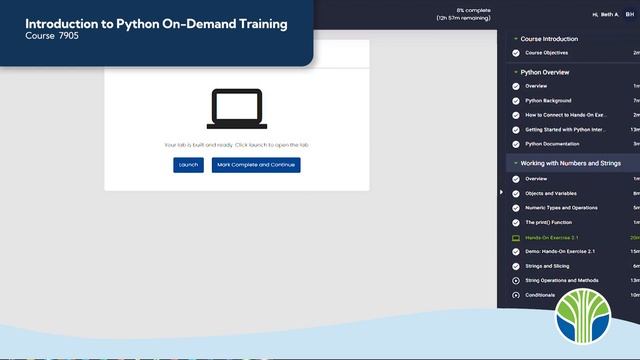Image resolution: width=640 pixels, height=360 pixels.
Task: Click checkmark beside Numeric Types and Operations
Action: point(516,208)
